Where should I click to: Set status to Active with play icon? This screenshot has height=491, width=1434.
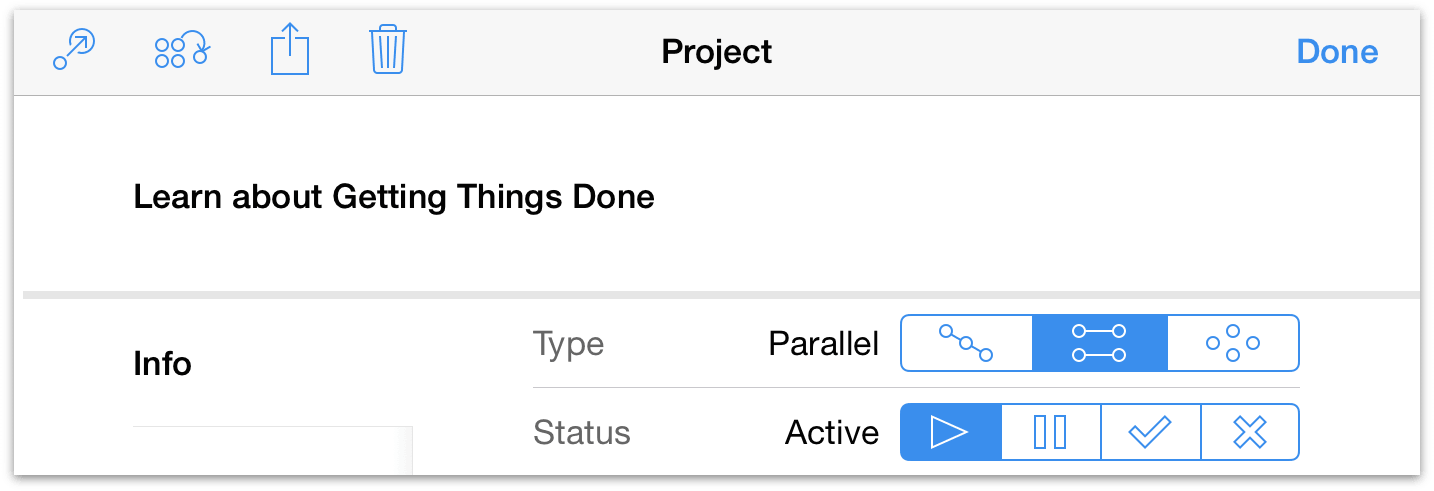tap(950, 432)
